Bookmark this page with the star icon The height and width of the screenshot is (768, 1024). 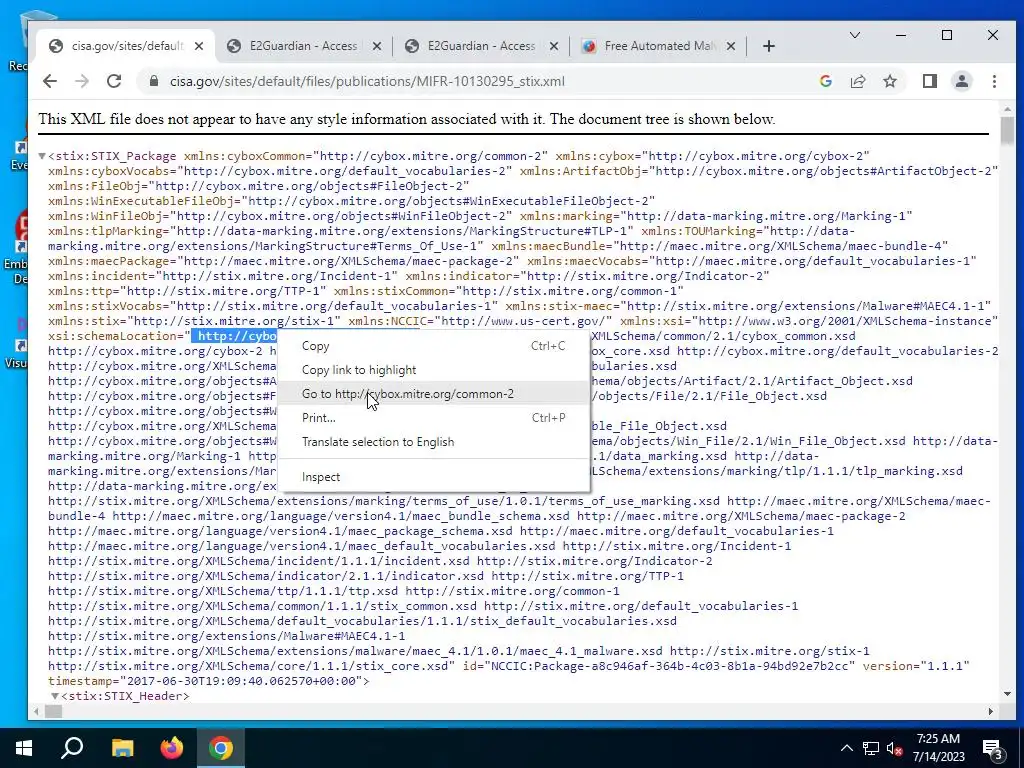pyautogui.click(x=889, y=81)
